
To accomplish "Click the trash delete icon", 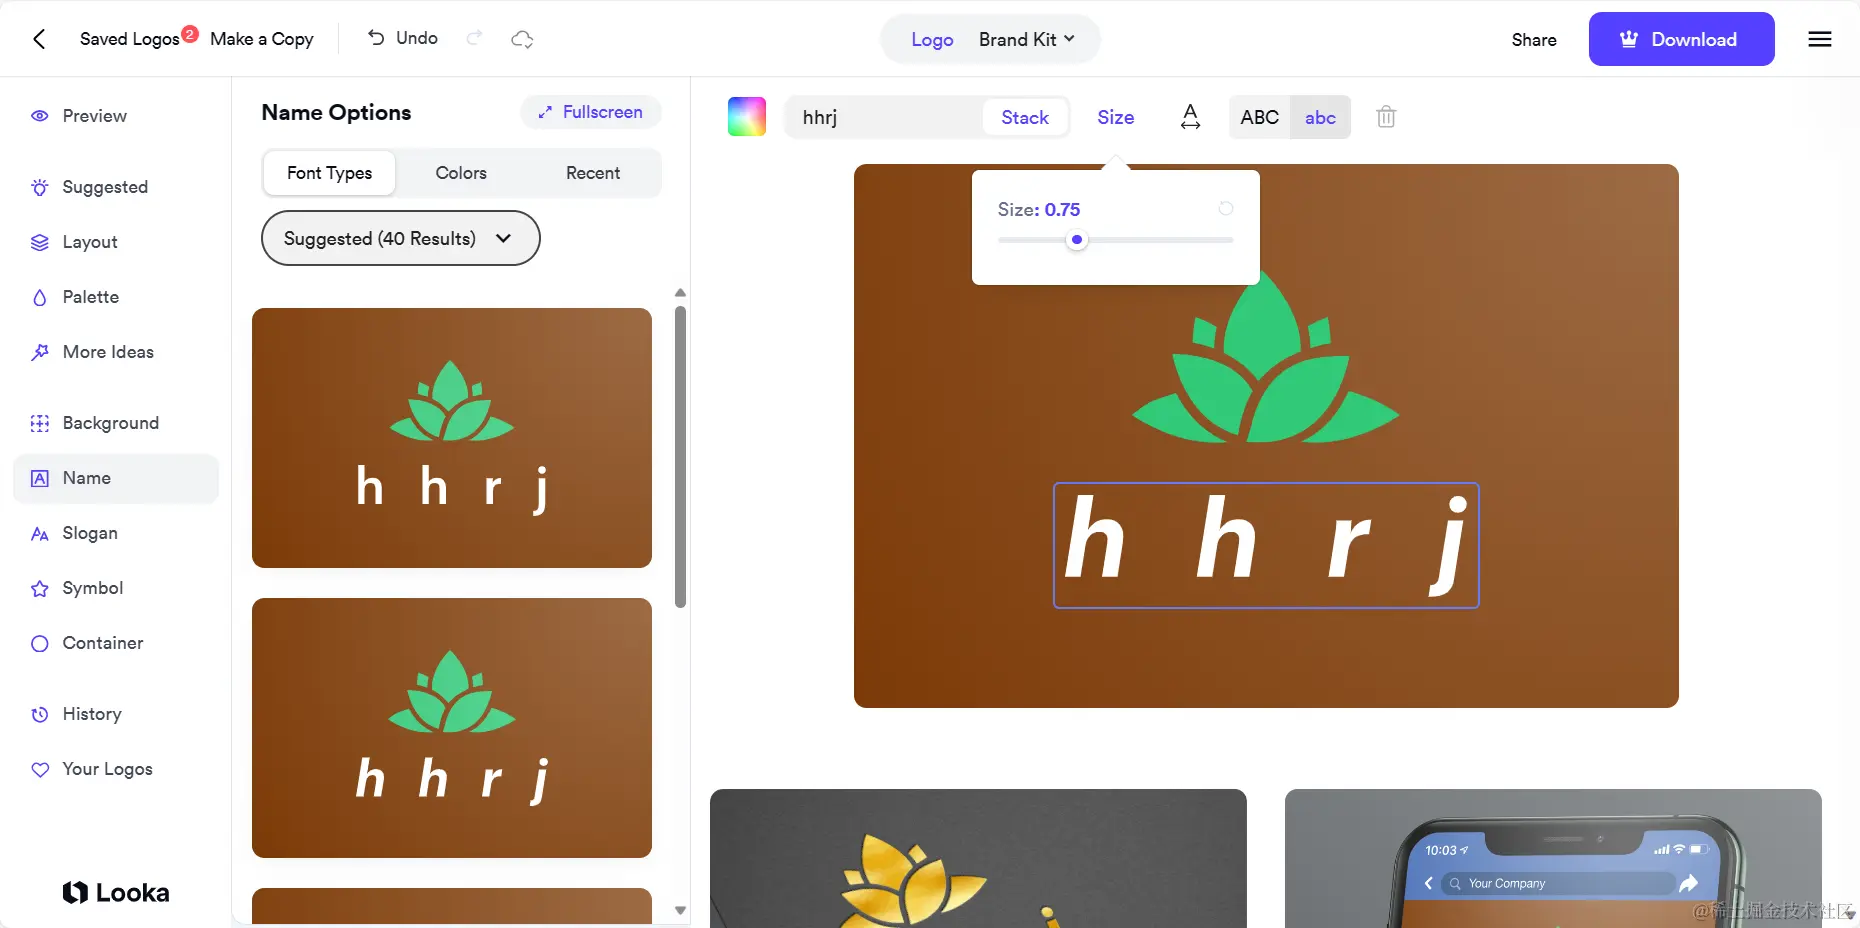I will click(1386, 117).
